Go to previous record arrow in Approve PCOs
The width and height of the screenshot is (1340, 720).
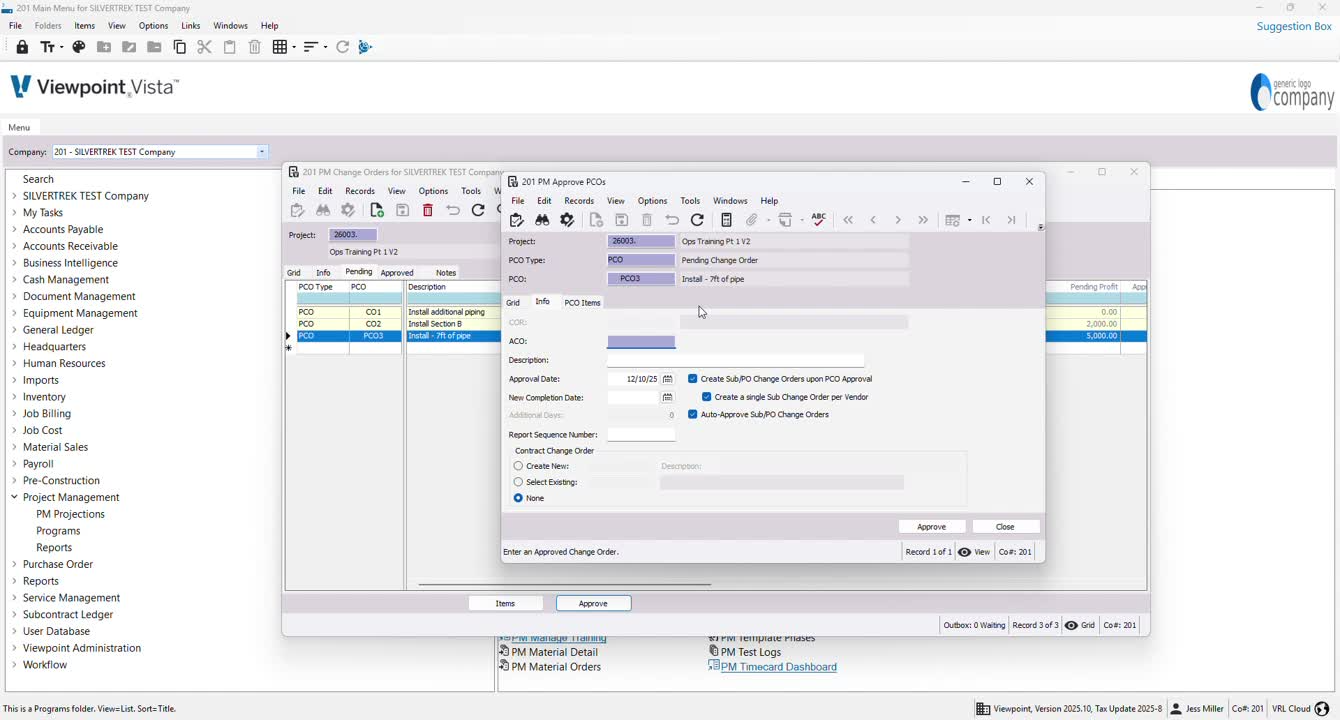pyautogui.click(x=873, y=220)
